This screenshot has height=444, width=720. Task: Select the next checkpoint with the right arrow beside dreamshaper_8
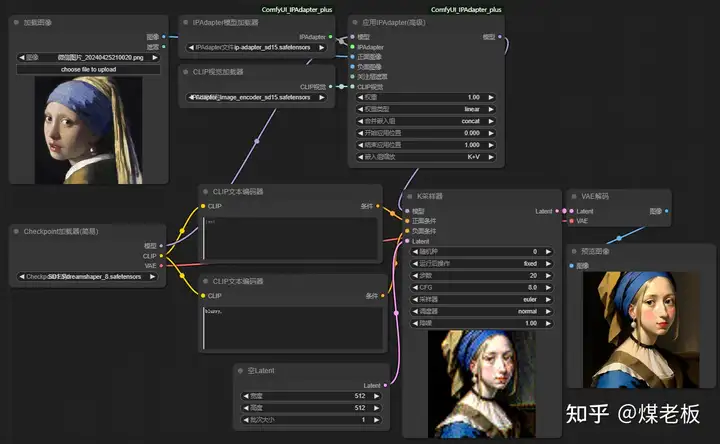pyautogui.click(x=152, y=277)
